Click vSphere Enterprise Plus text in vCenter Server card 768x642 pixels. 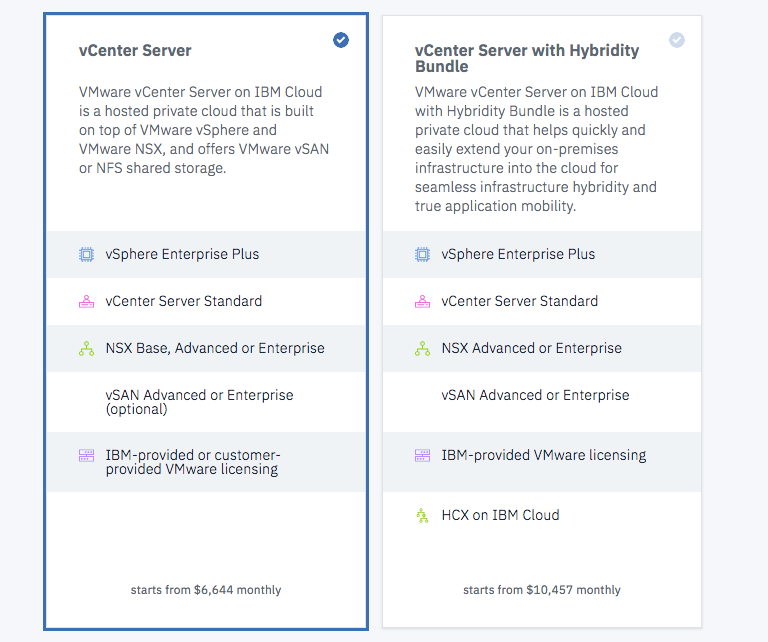pos(182,254)
